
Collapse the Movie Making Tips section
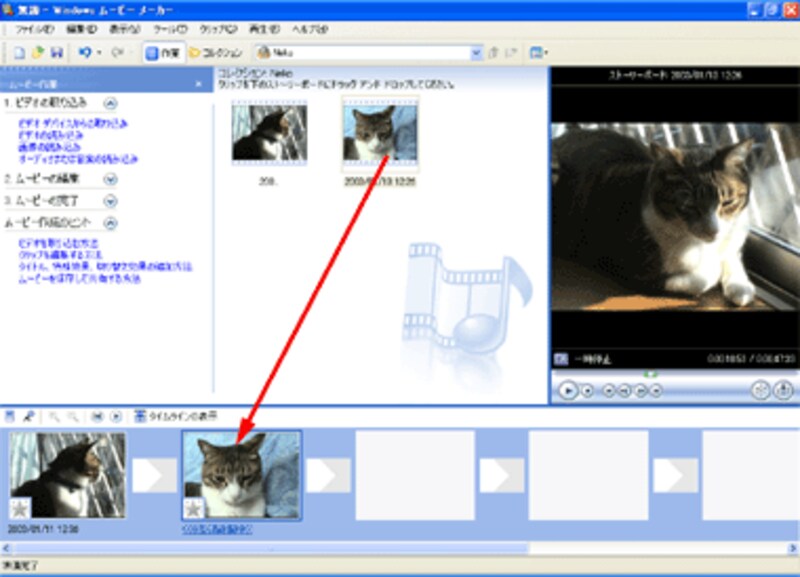point(110,223)
